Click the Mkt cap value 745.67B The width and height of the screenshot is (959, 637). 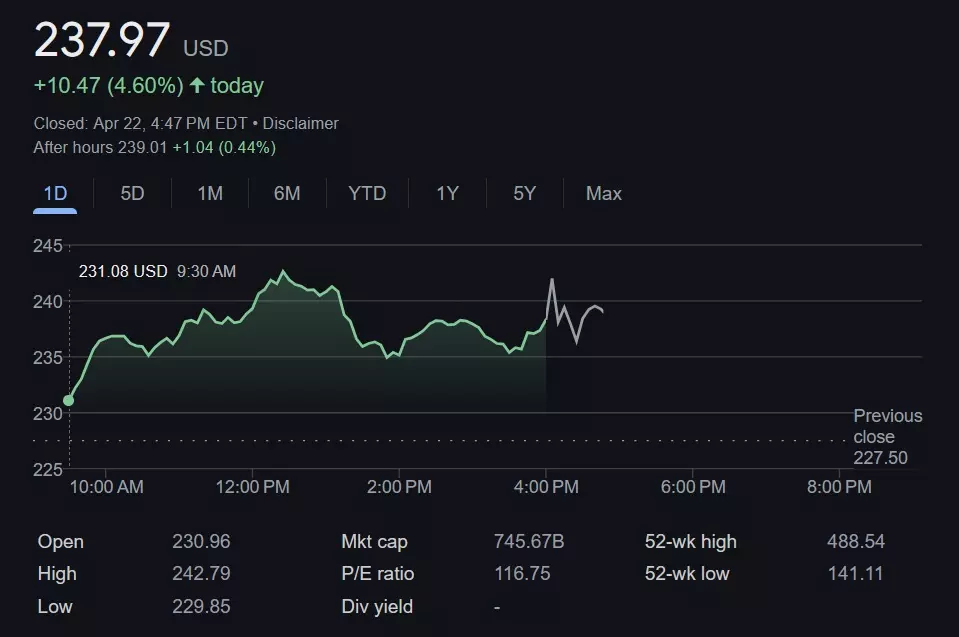pyautogui.click(x=529, y=542)
